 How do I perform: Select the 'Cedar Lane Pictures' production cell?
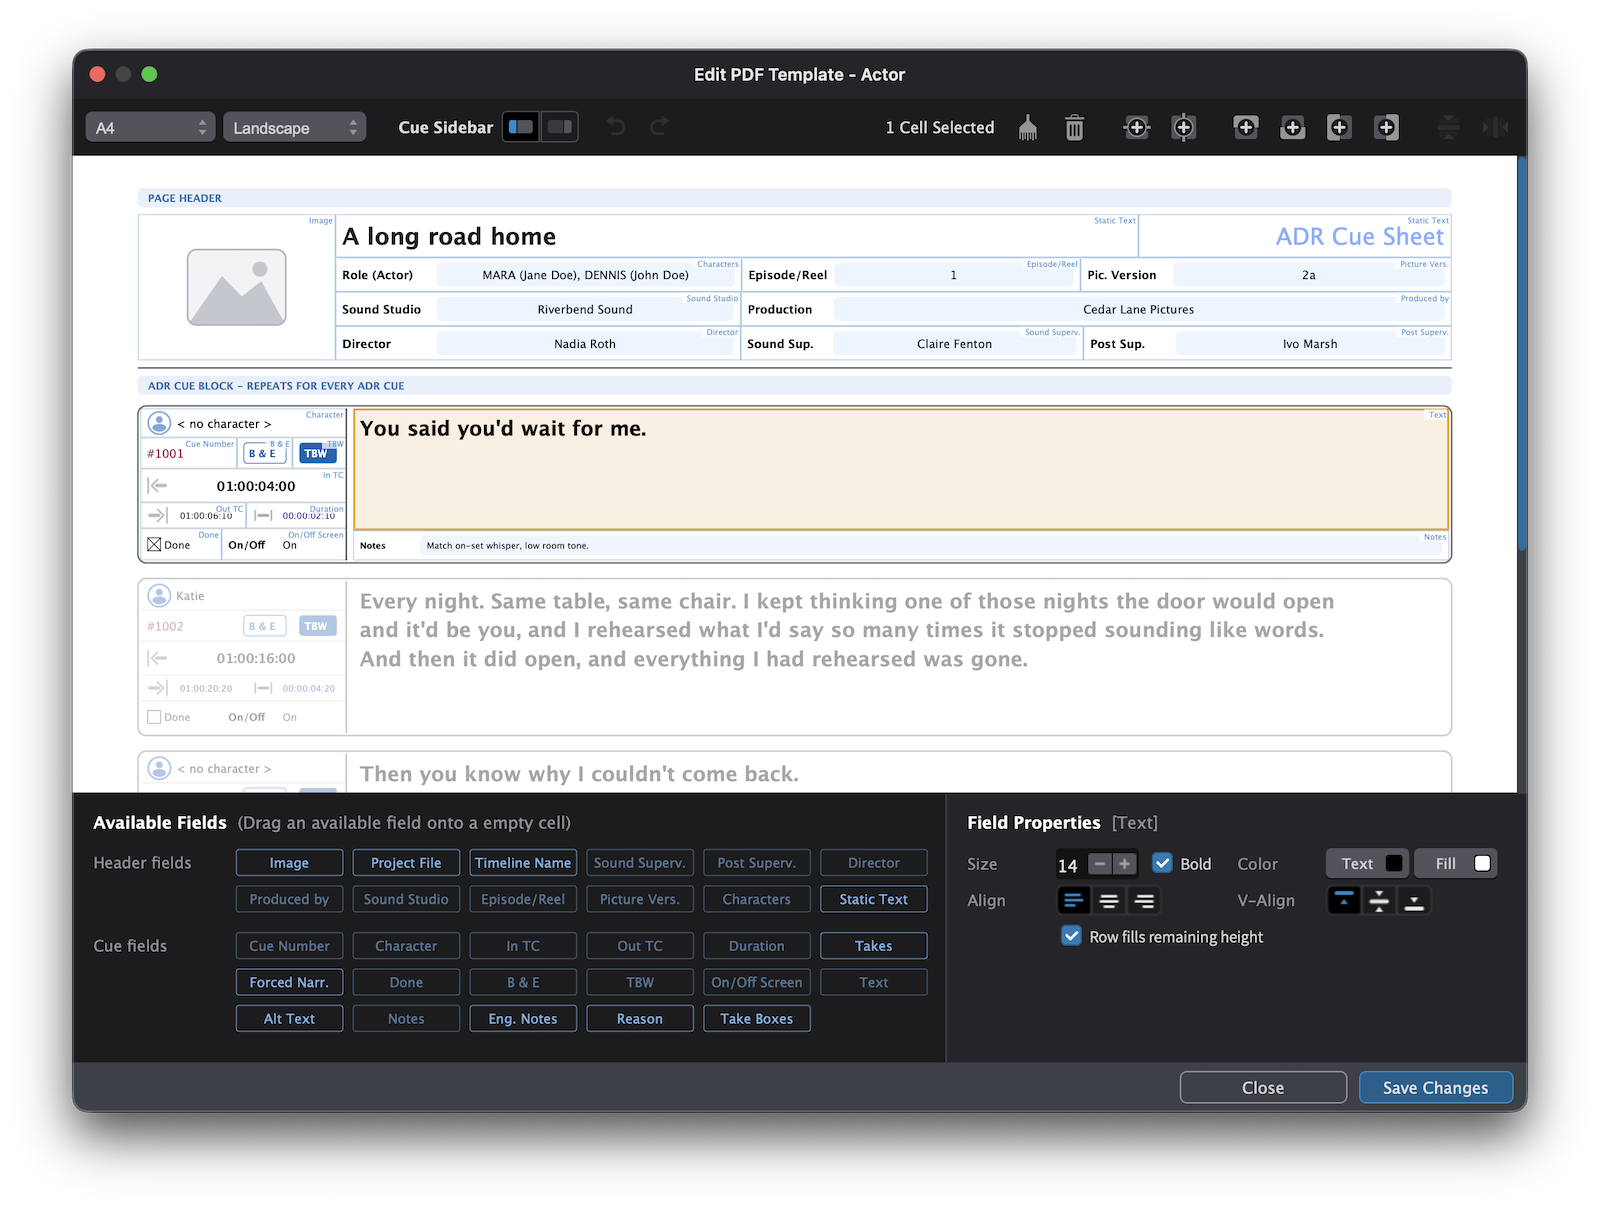1139,310
